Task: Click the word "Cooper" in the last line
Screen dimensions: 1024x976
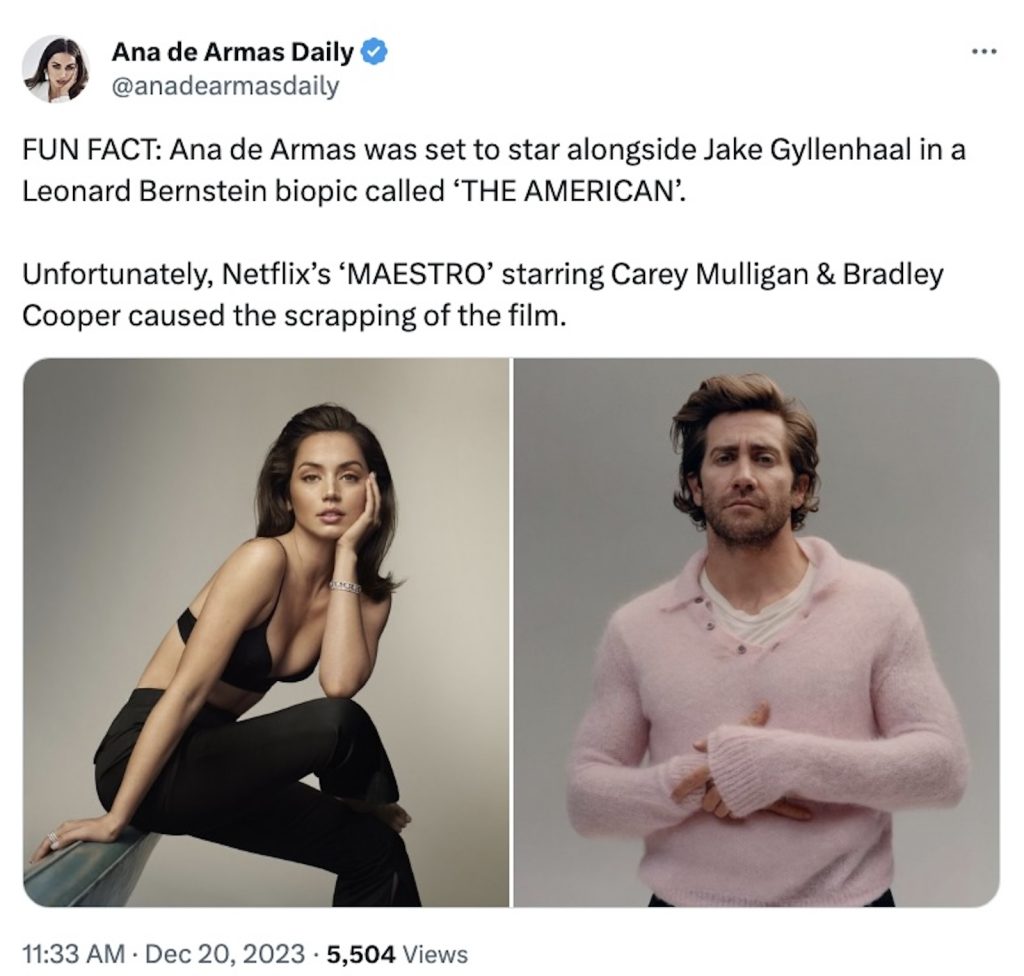Action: pos(72,316)
